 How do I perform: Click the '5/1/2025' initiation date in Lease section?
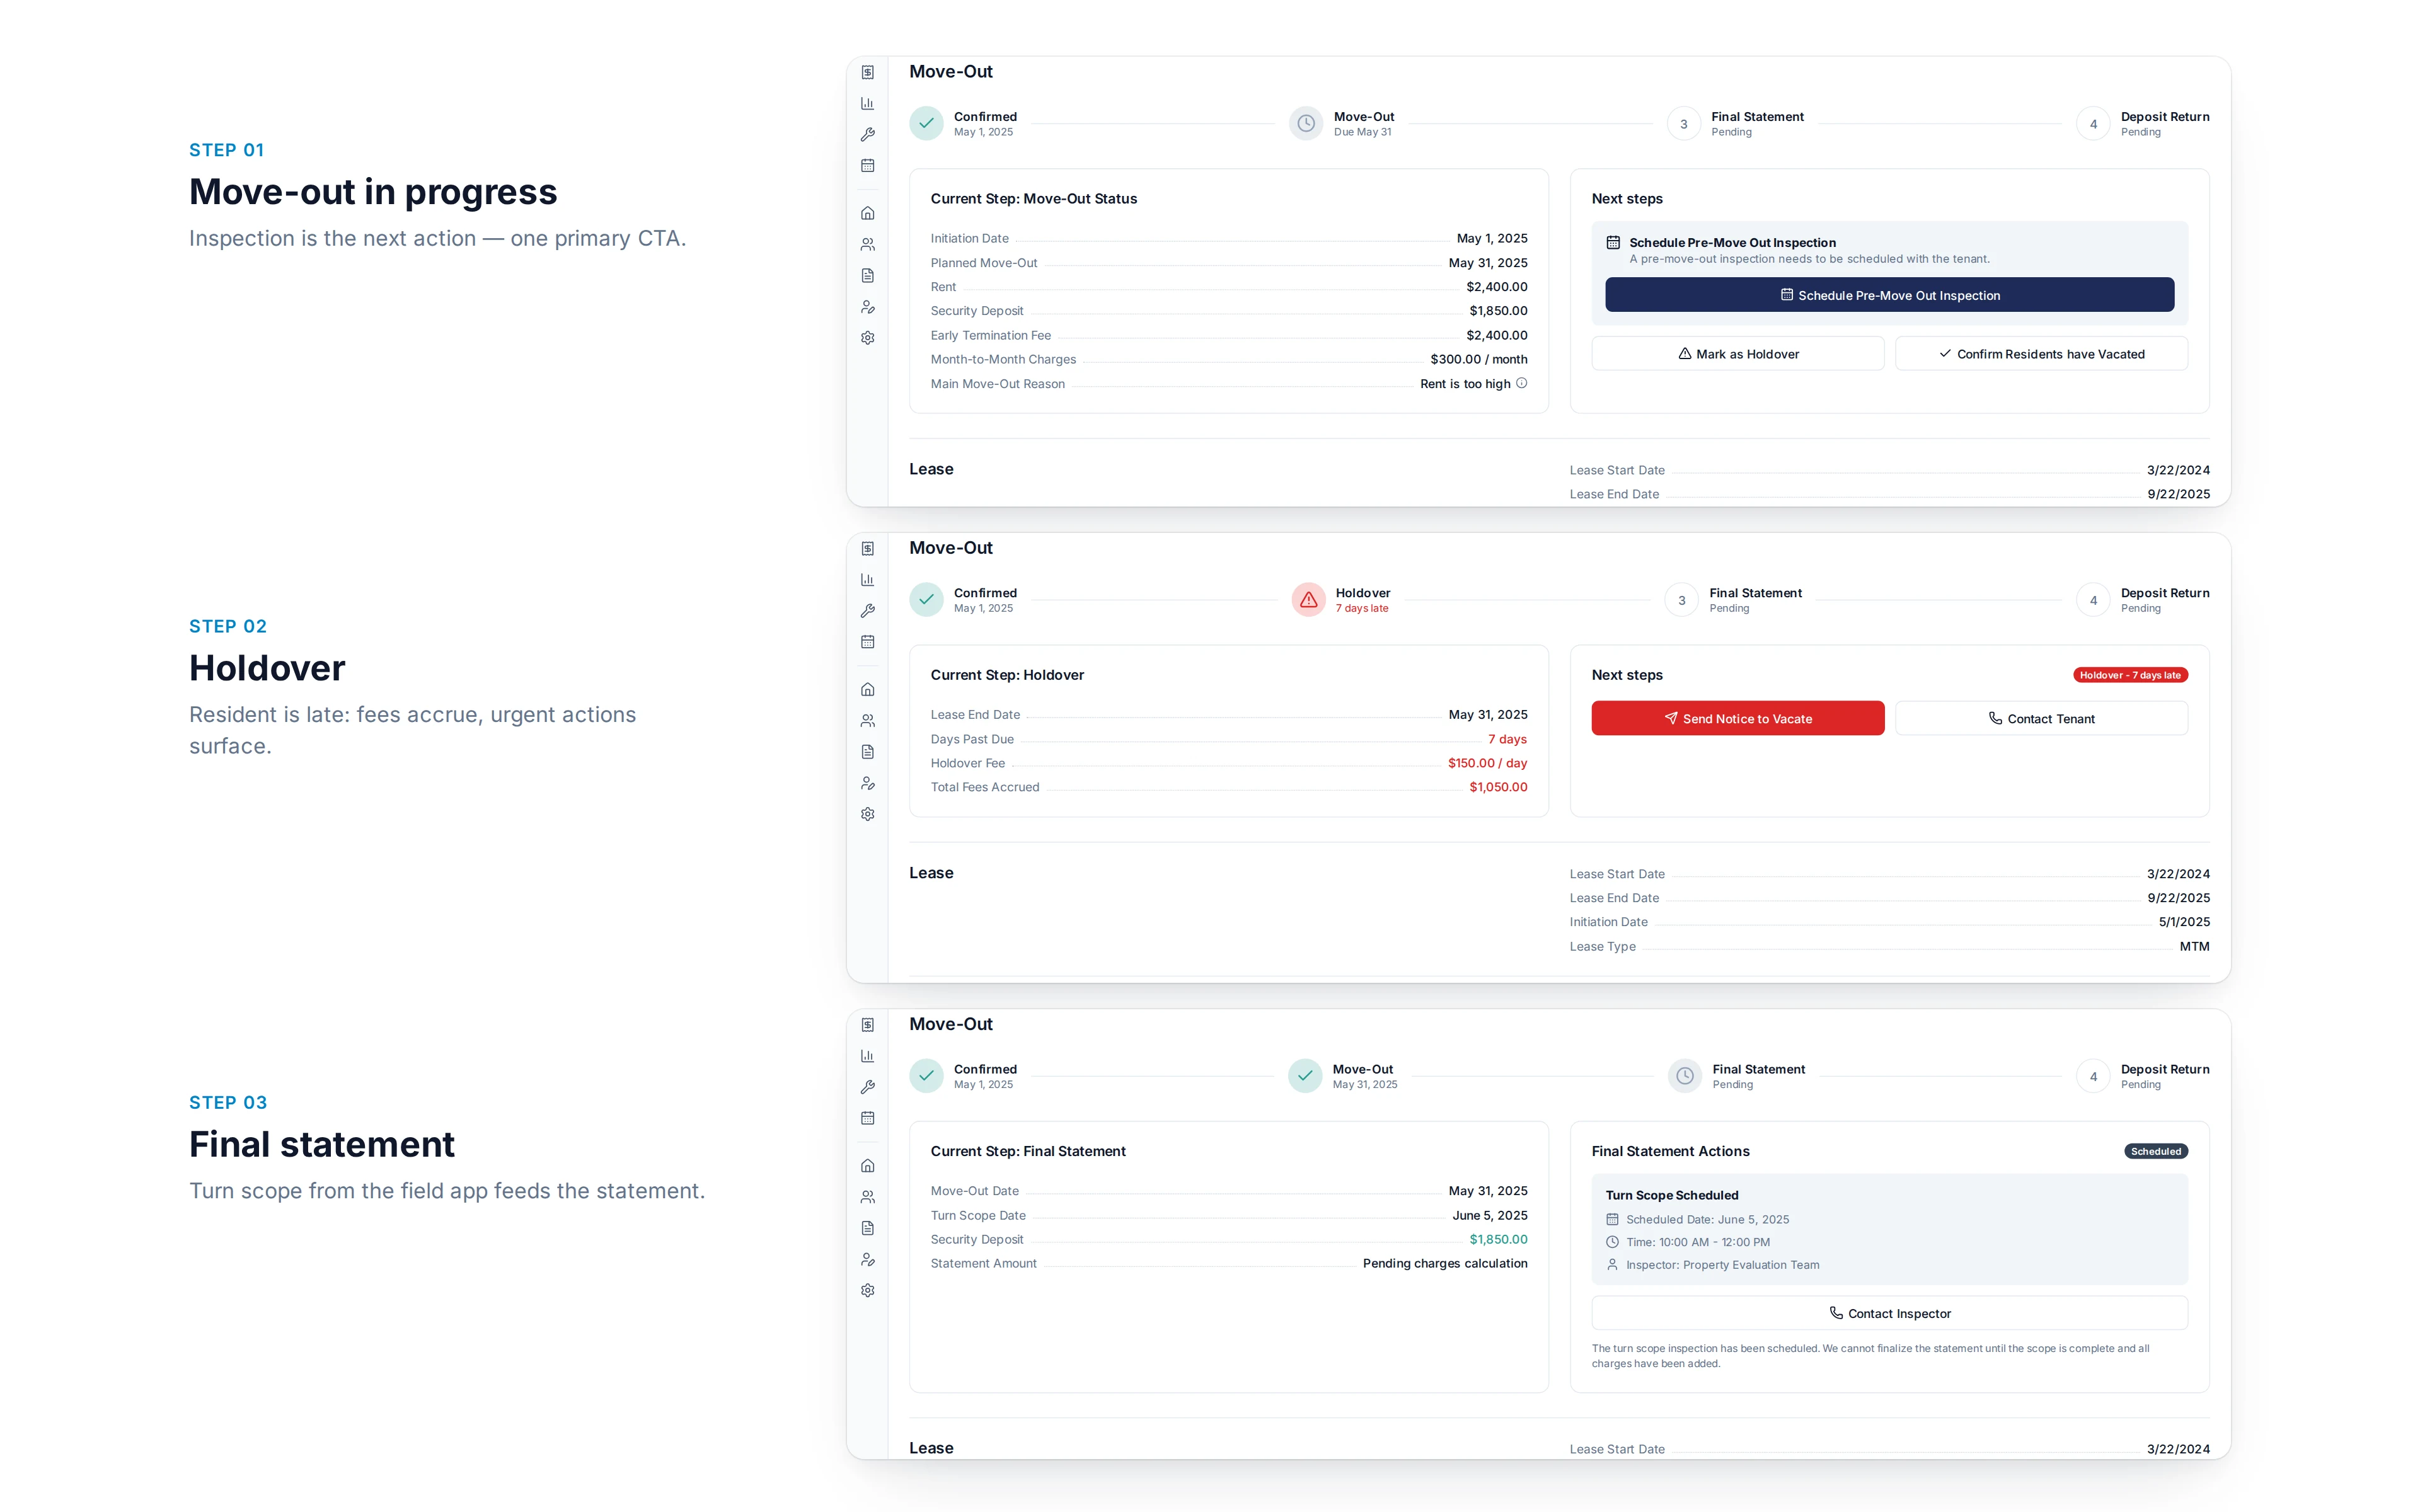point(2184,922)
